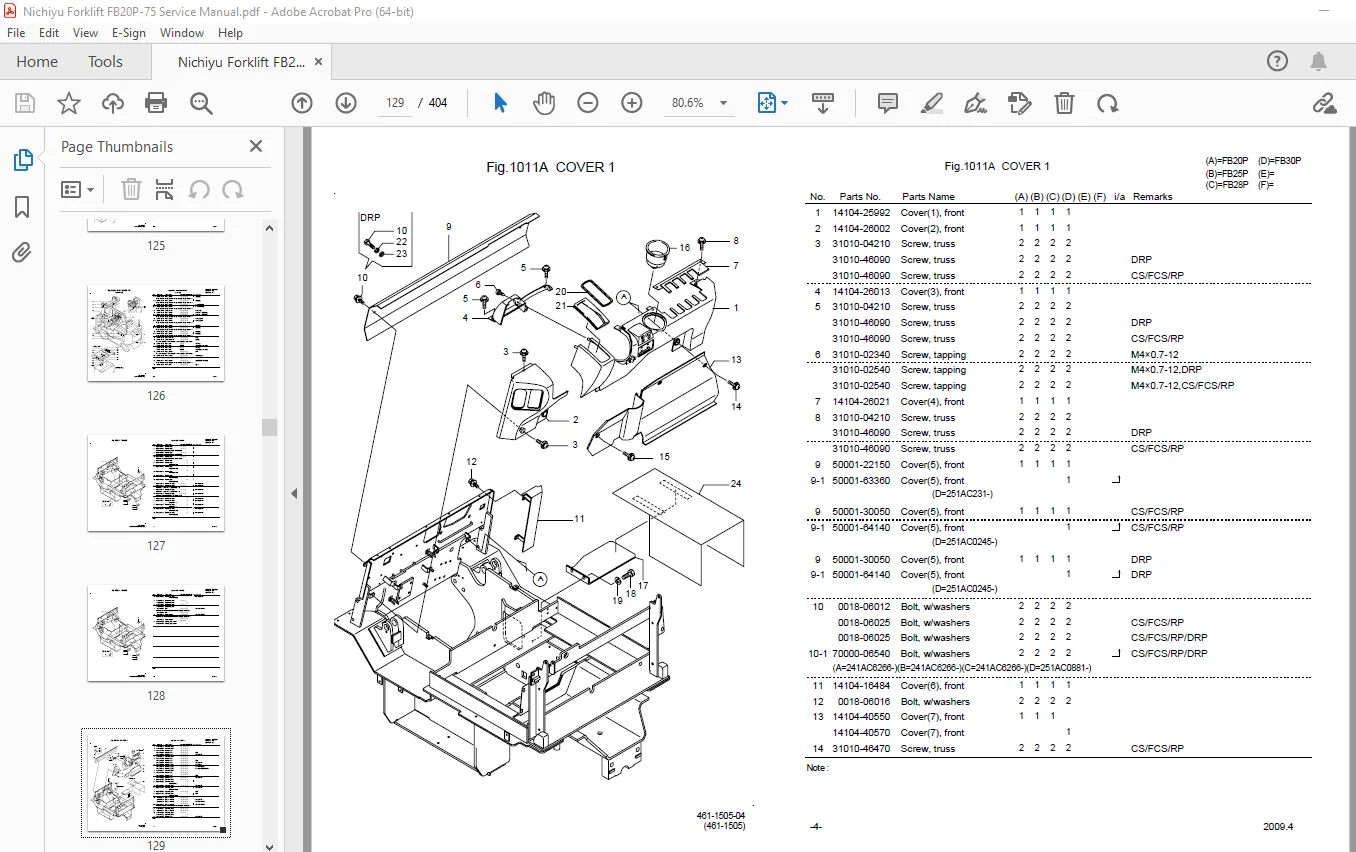Add a sticky note comment
The width and height of the screenshot is (1356, 852).
tap(887, 103)
